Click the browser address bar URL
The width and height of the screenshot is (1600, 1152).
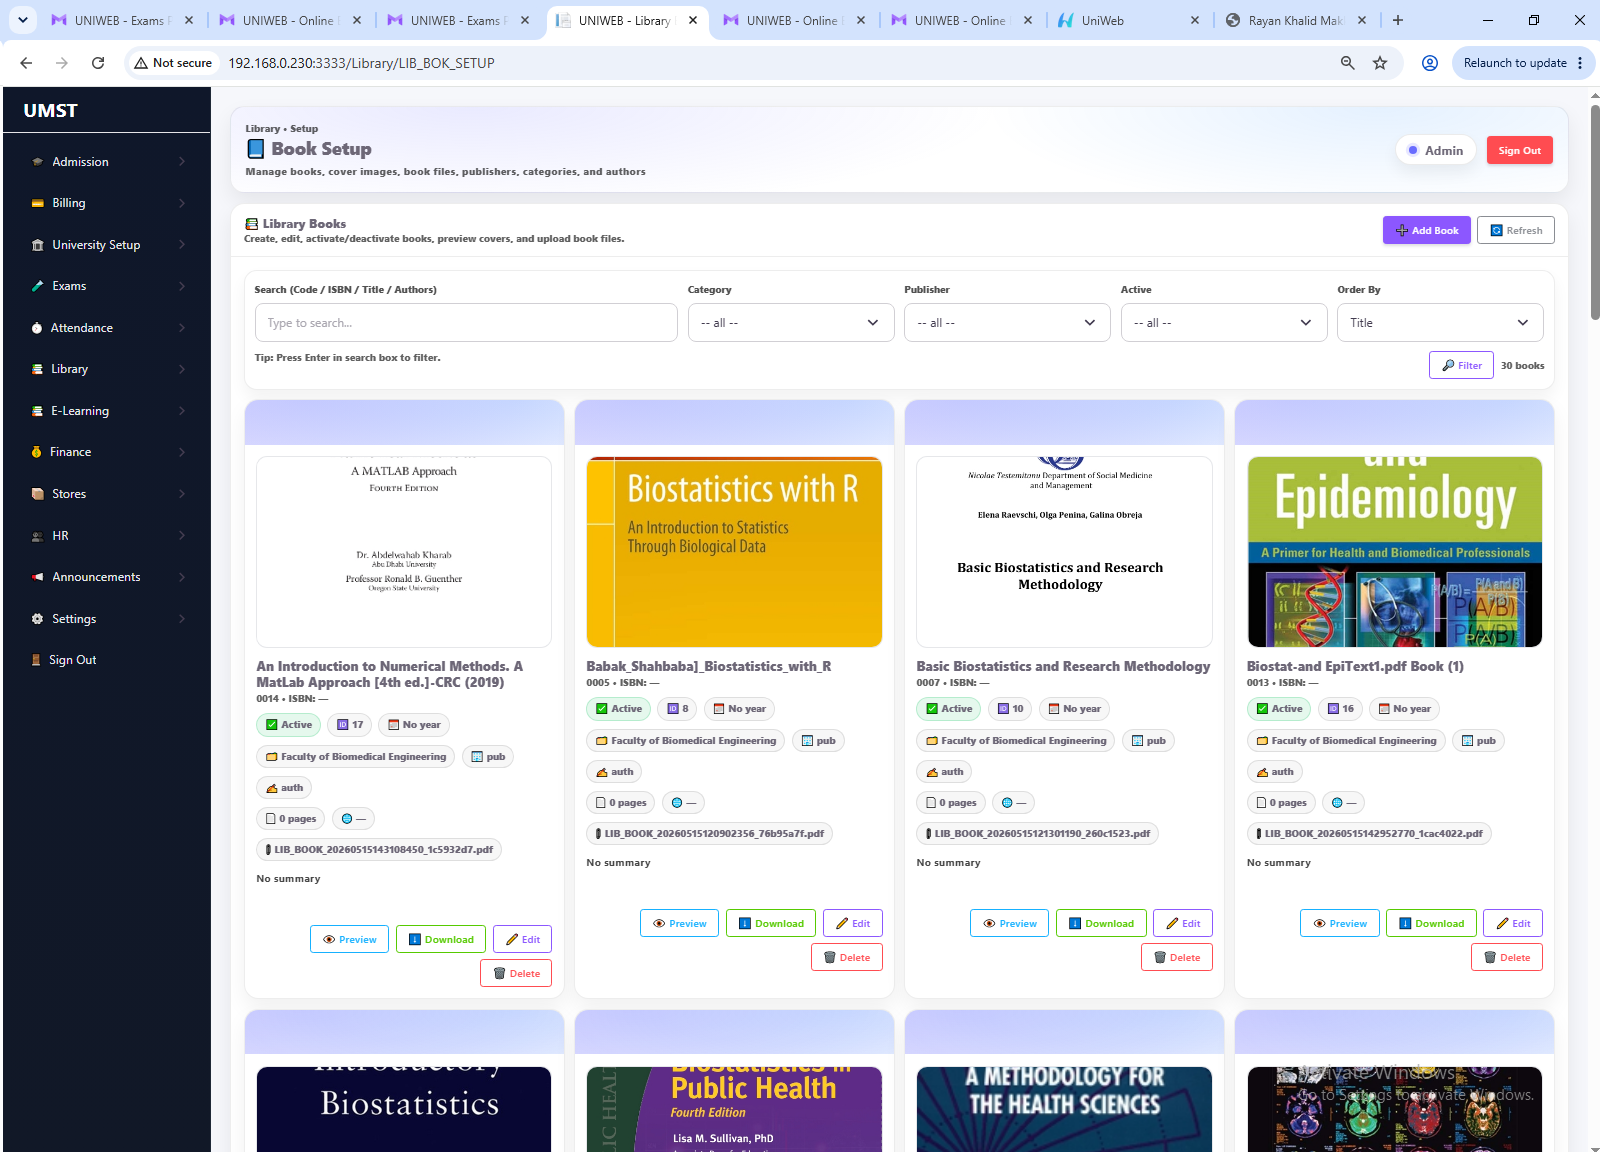[x=361, y=63]
